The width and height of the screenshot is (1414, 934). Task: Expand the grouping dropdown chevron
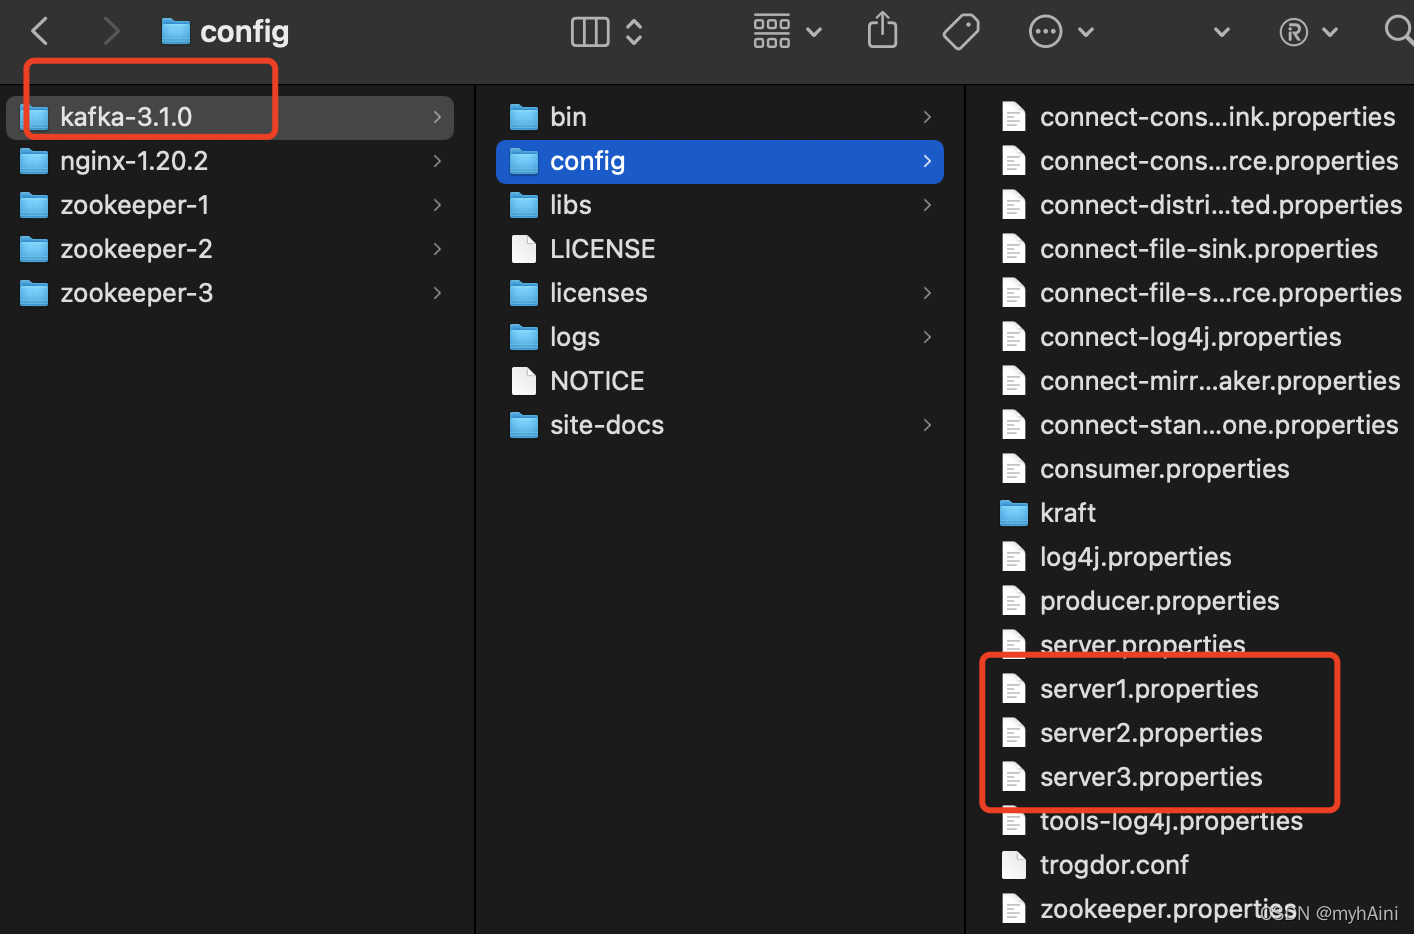click(x=814, y=32)
